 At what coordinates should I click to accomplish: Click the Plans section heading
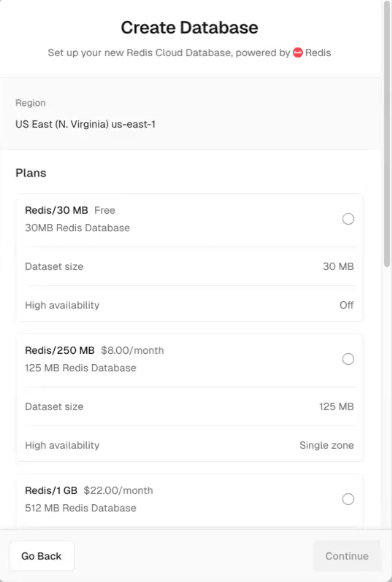point(31,173)
